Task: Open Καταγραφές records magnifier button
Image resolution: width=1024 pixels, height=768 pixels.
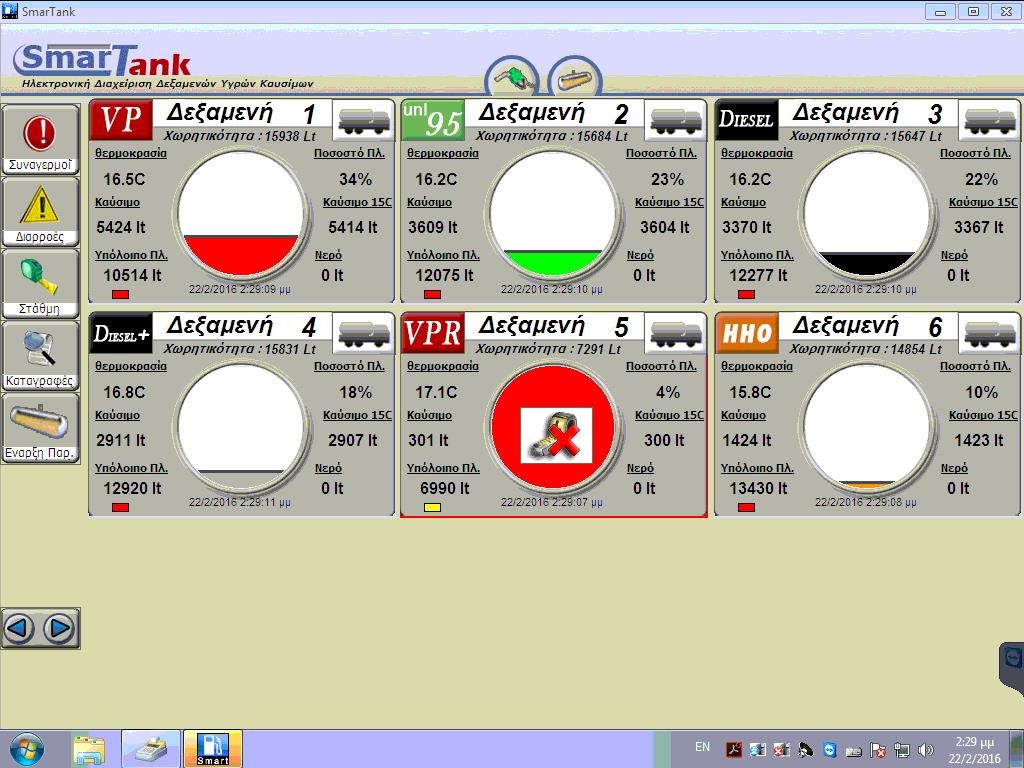Action: click(40, 355)
